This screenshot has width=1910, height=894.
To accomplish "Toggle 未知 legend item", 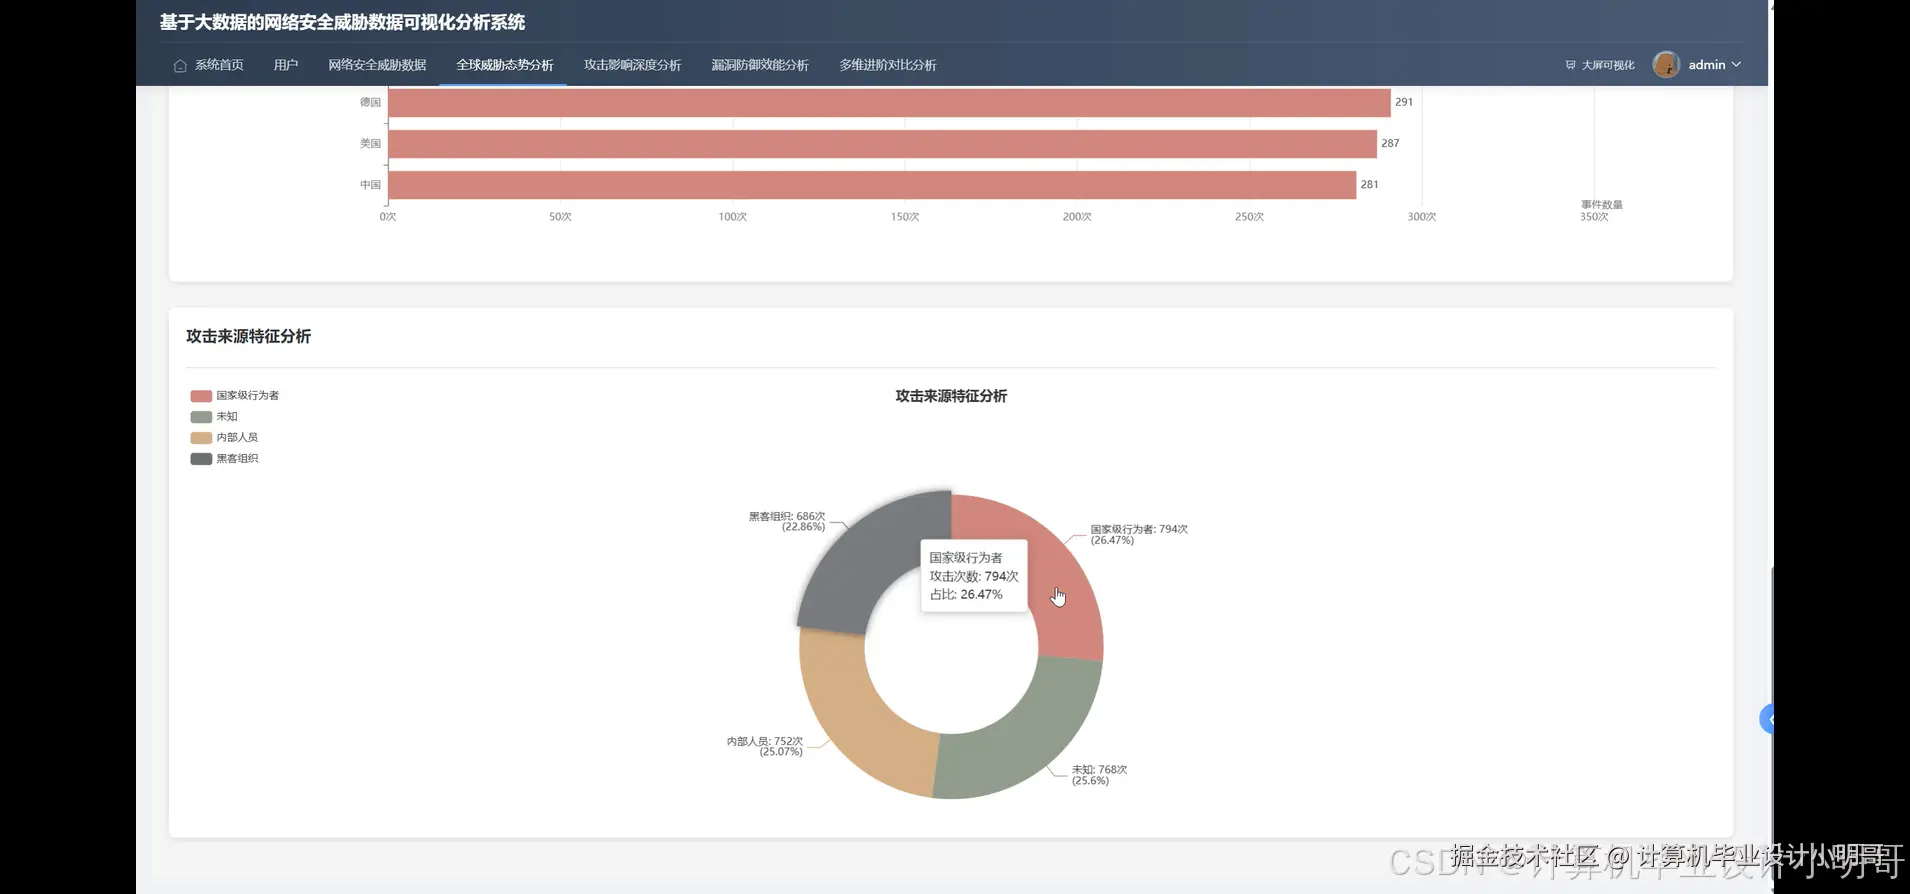I will pos(214,417).
